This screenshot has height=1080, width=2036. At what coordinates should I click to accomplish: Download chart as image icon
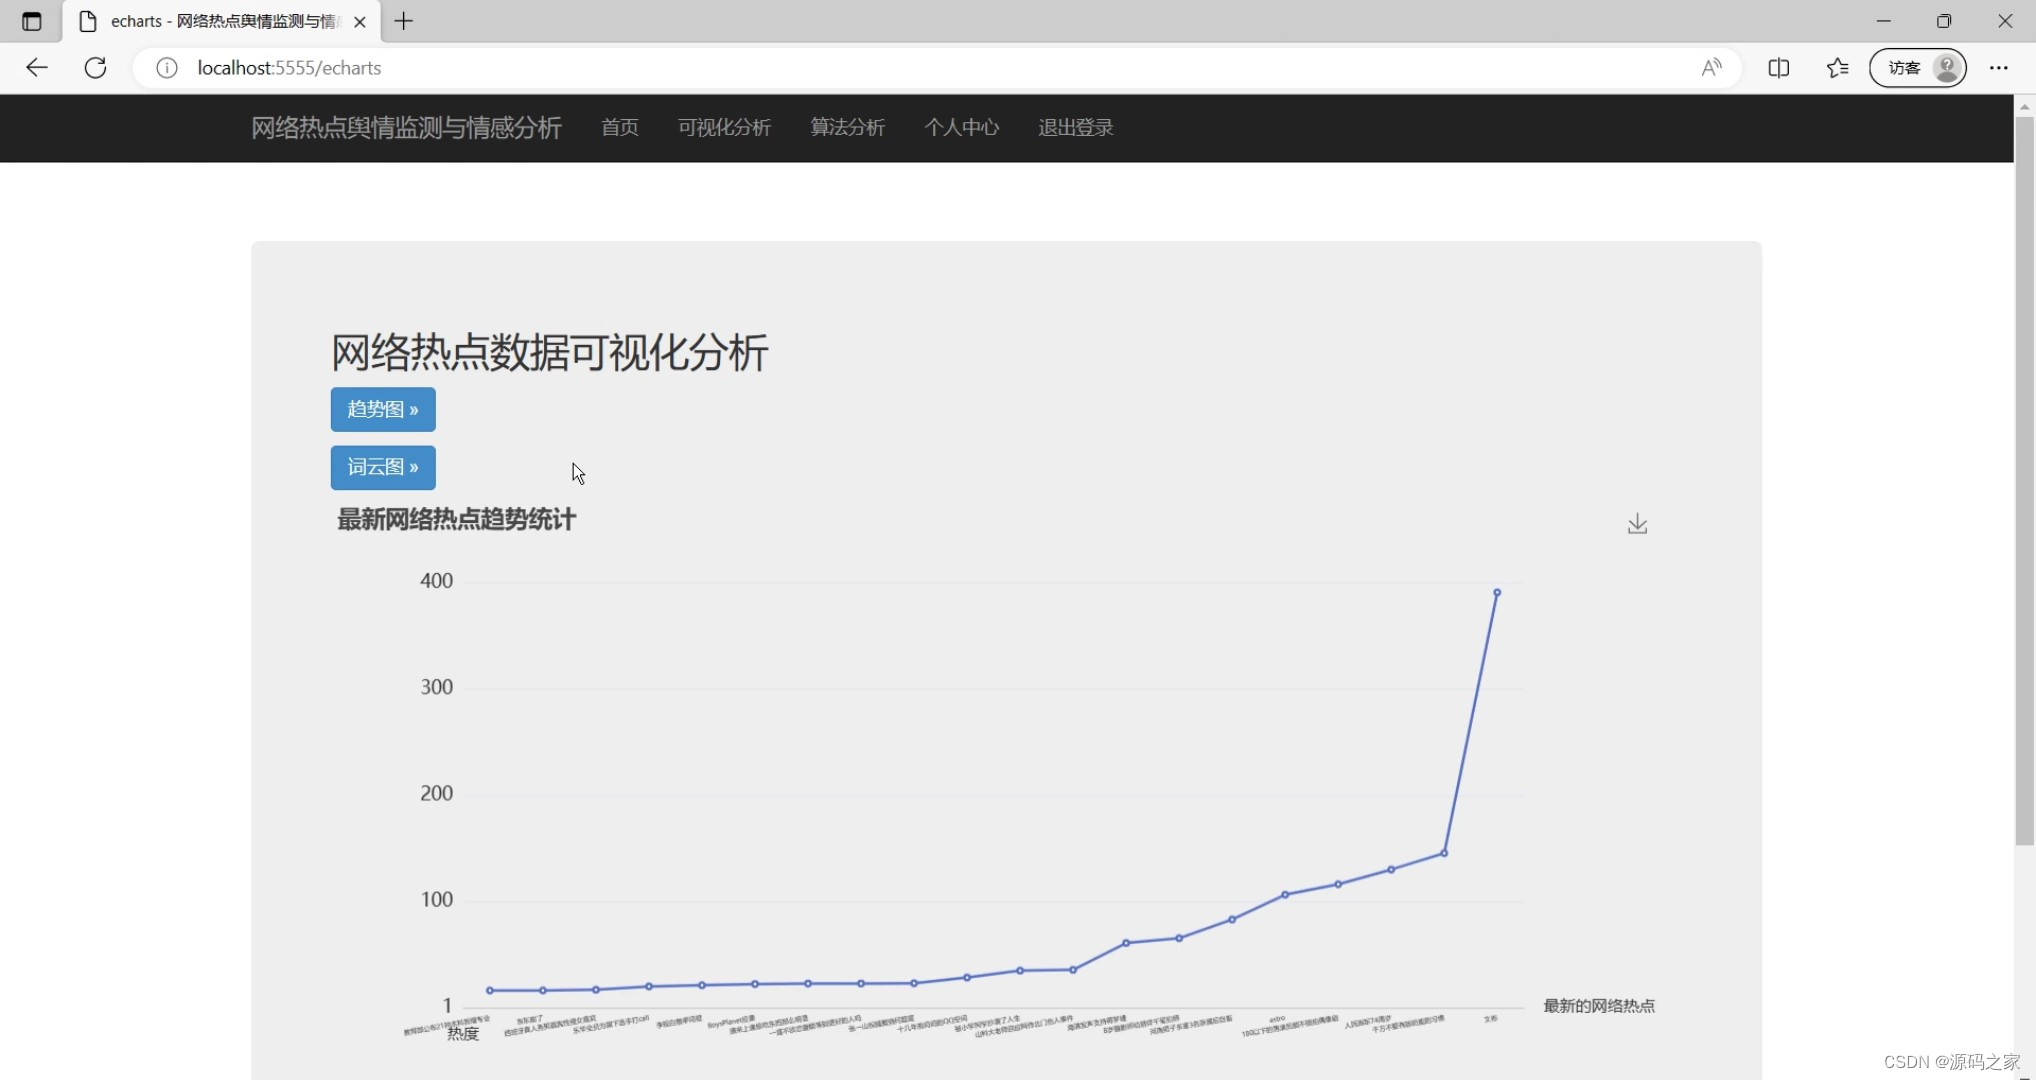1637,524
